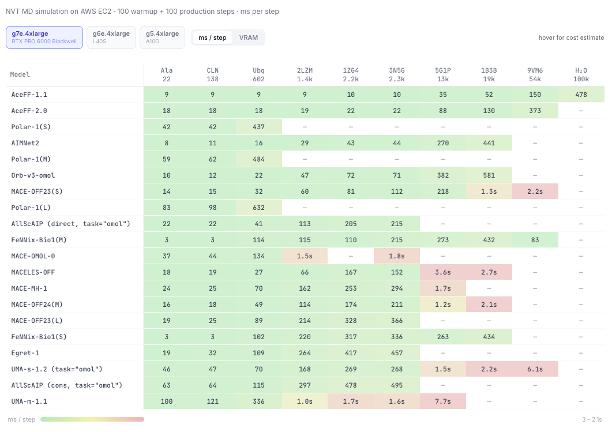Select the Polar-1(M) model row label
This screenshot has width=612, height=432.
click(31, 159)
